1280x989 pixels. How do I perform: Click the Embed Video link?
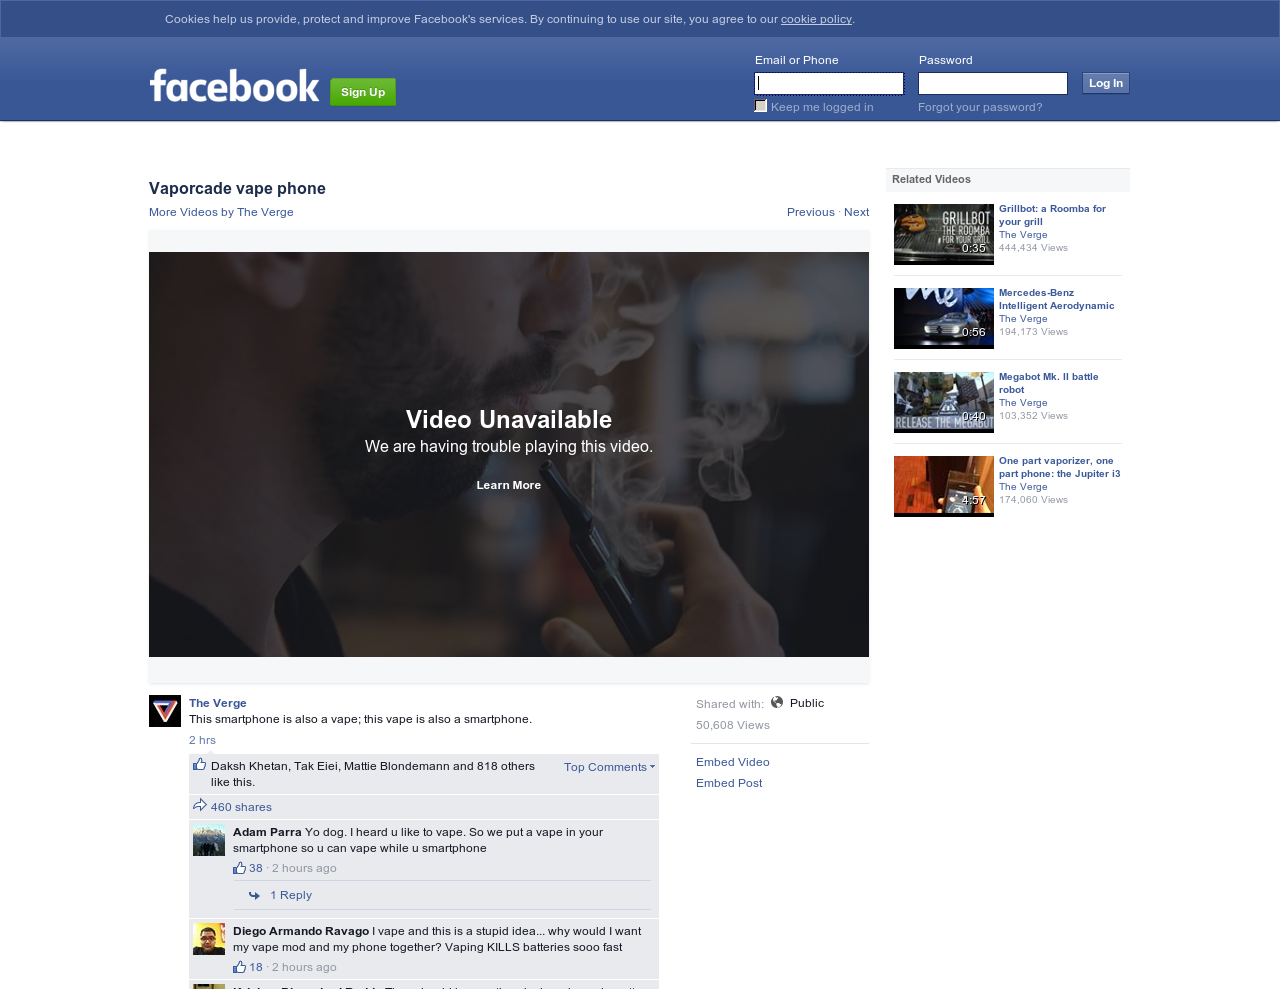[733, 762]
